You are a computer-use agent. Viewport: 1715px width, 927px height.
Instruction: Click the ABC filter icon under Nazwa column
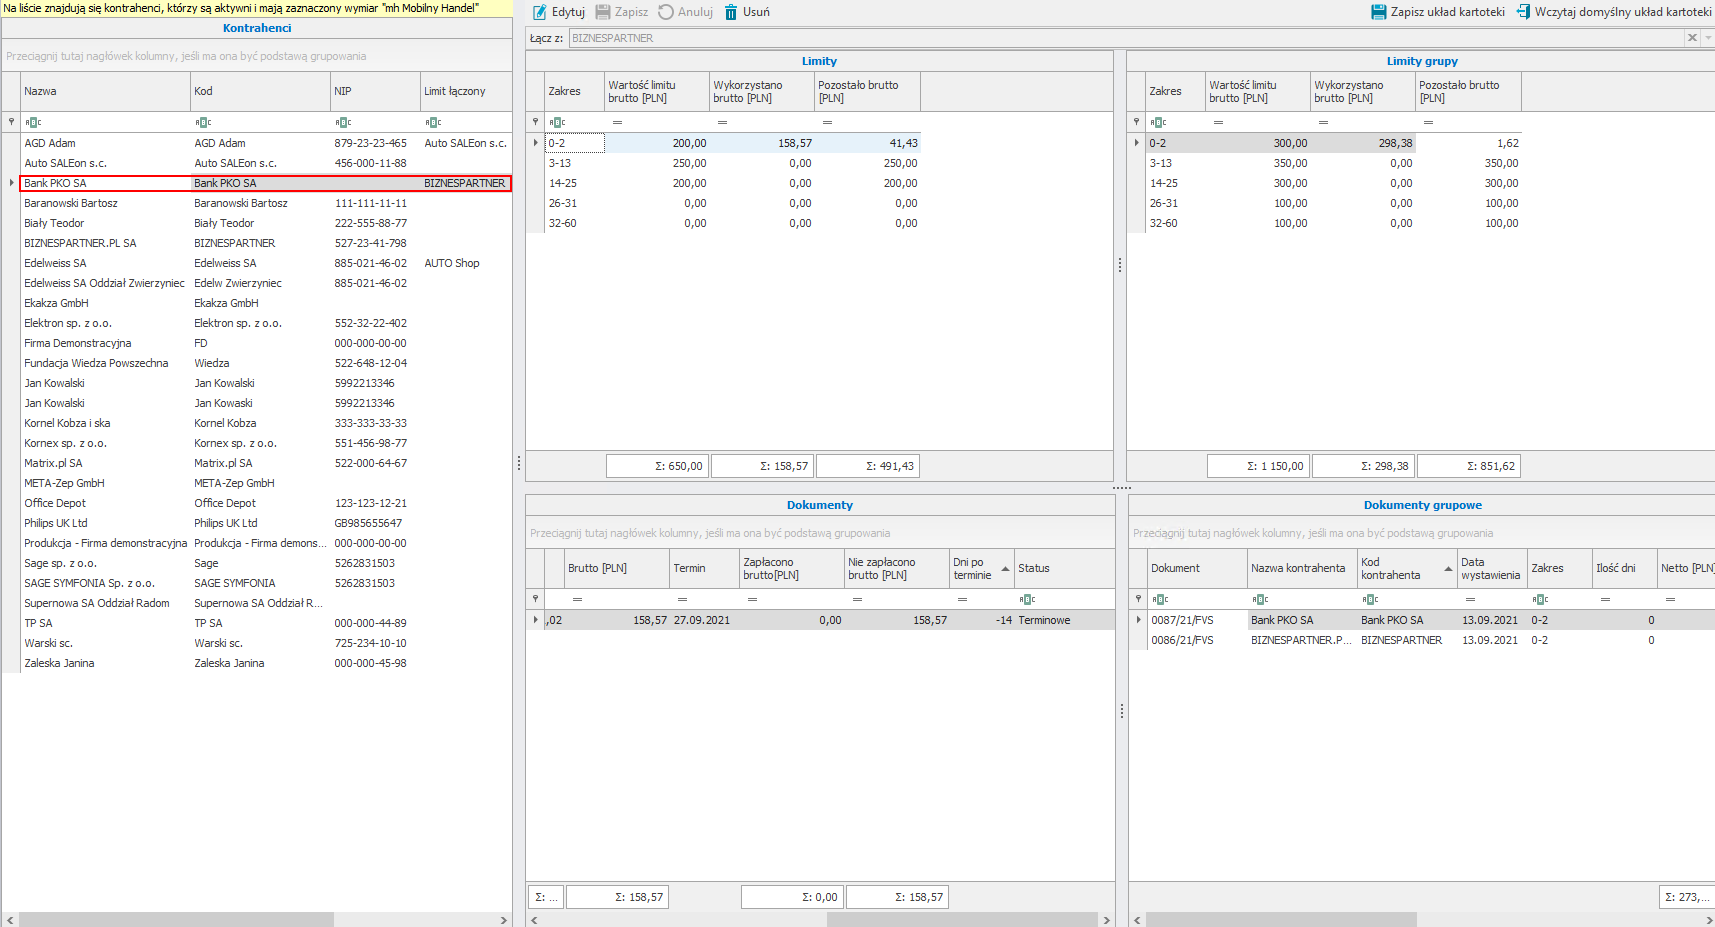click(x=33, y=122)
